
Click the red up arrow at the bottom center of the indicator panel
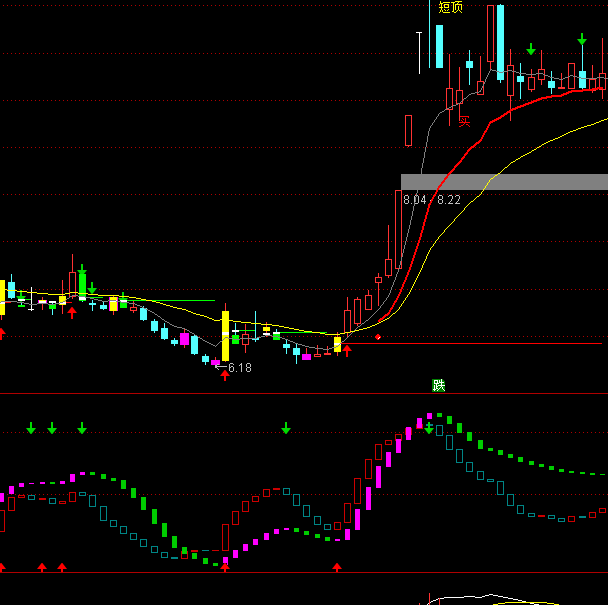click(x=337, y=567)
